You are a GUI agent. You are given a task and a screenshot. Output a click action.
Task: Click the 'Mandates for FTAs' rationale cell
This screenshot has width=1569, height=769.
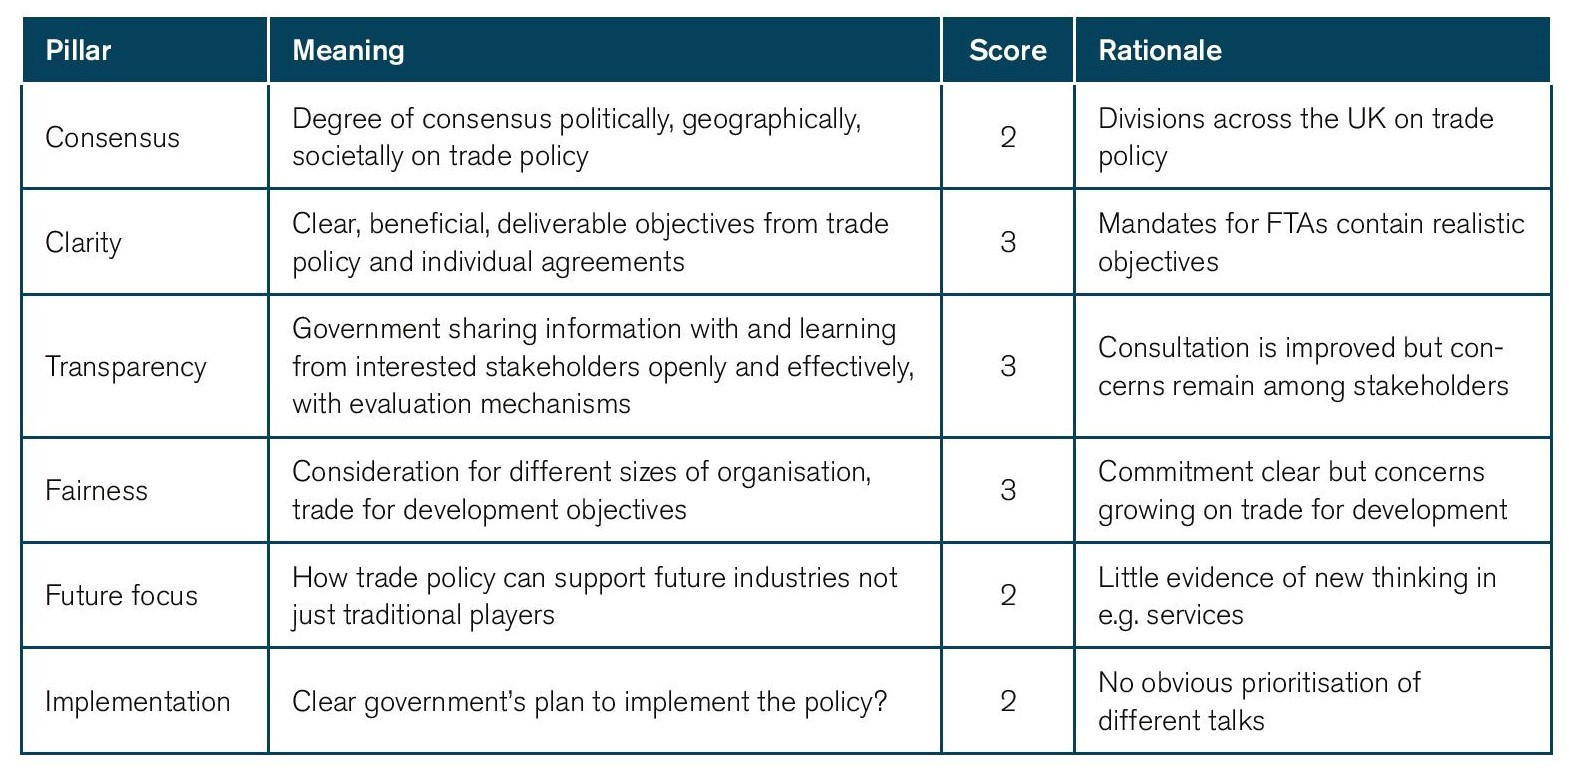point(1310,242)
